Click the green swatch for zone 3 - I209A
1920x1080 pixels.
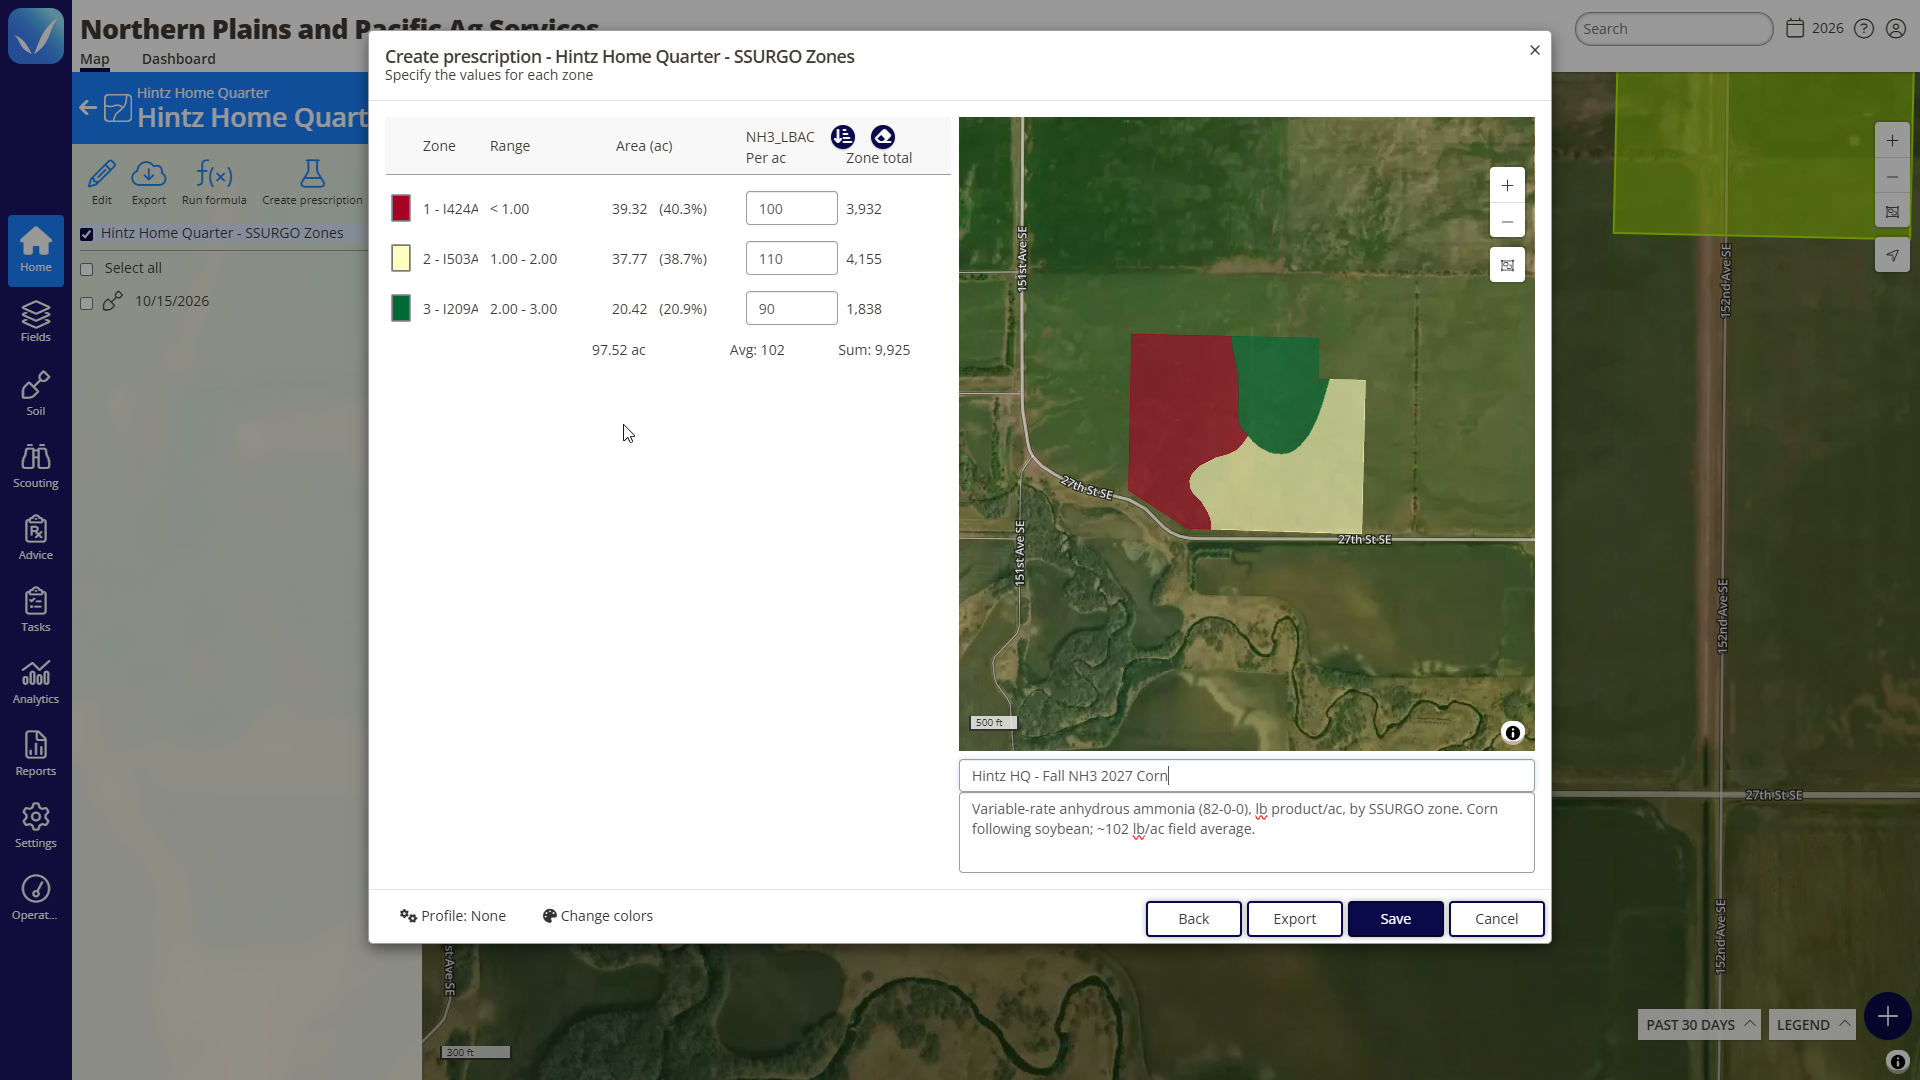pyautogui.click(x=401, y=308)
